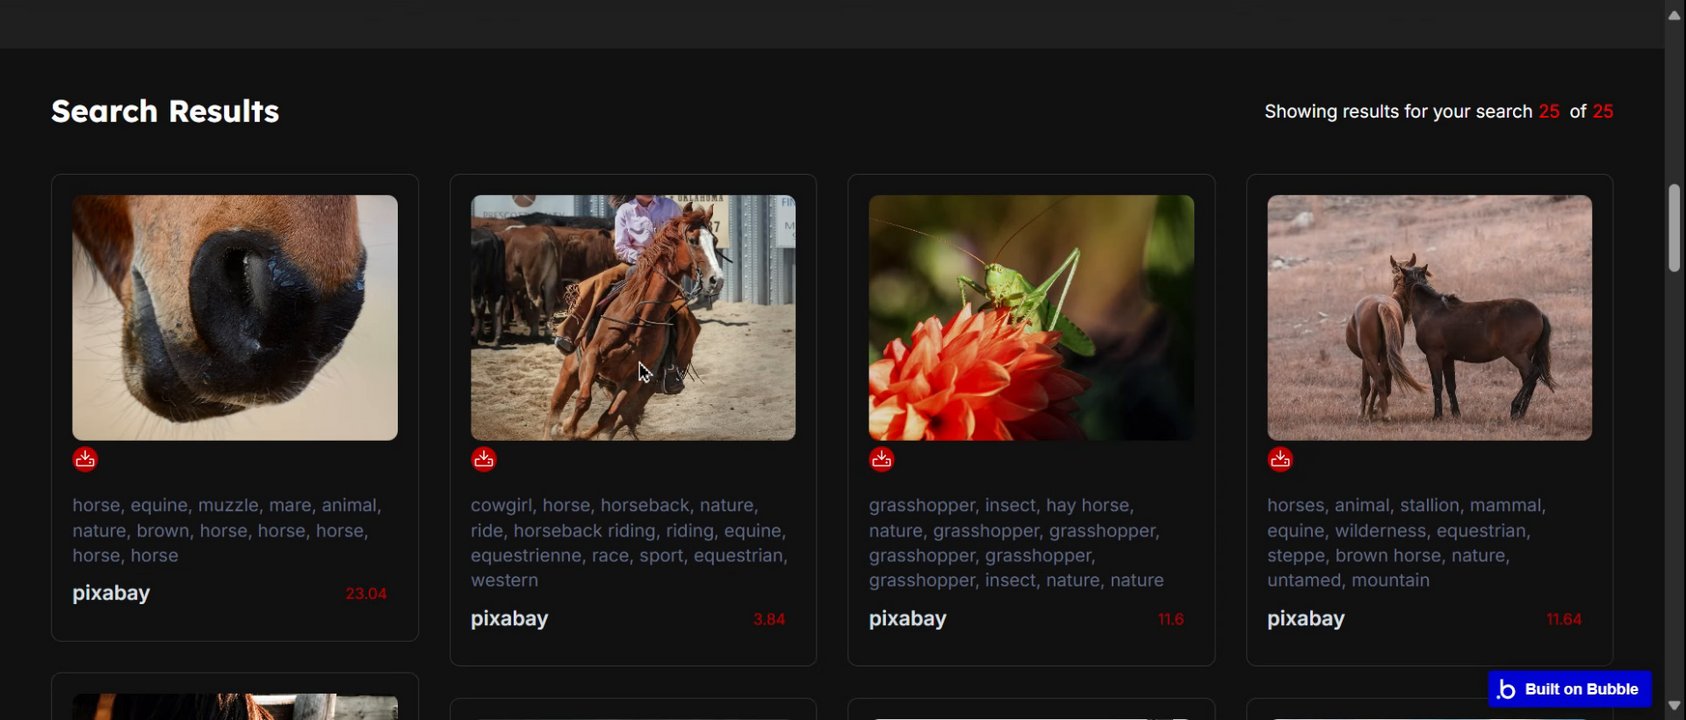Download the grasshopper on flower image
The height and width of the screenshot is (720, 1686).
882,459
